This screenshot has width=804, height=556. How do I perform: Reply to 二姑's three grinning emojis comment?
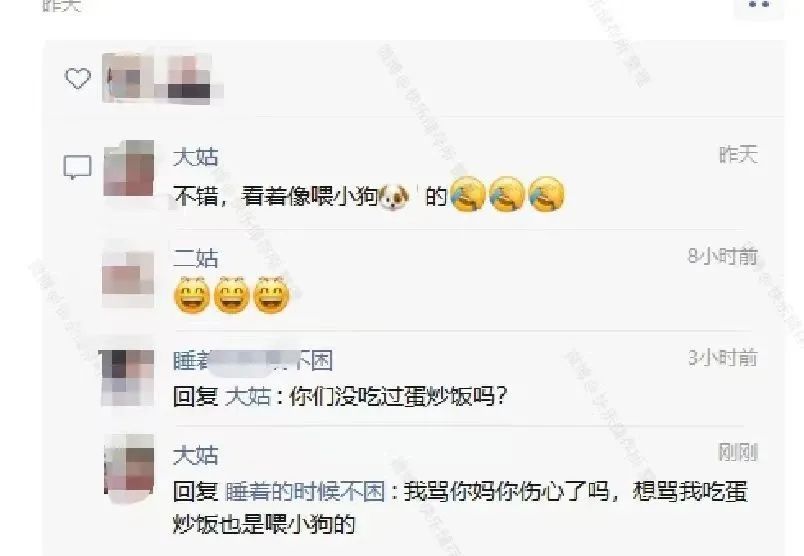point(231,295)
